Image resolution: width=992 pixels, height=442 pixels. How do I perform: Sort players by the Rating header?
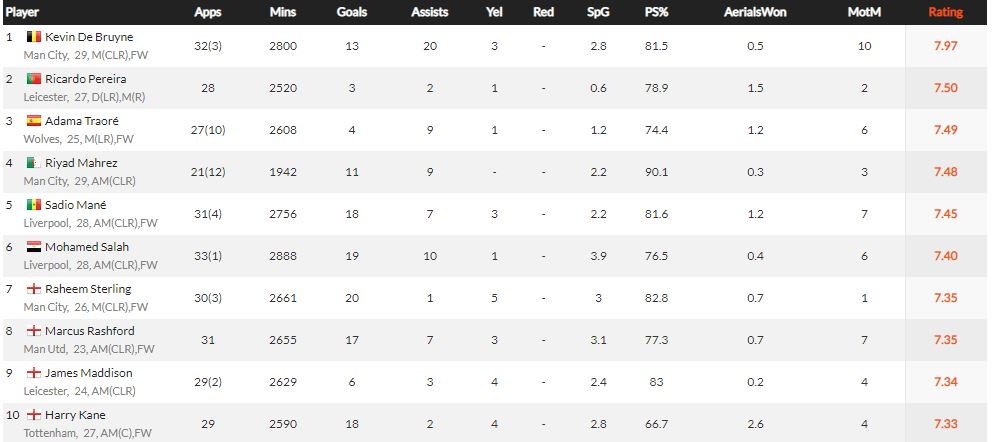click(x=945, y=13)
